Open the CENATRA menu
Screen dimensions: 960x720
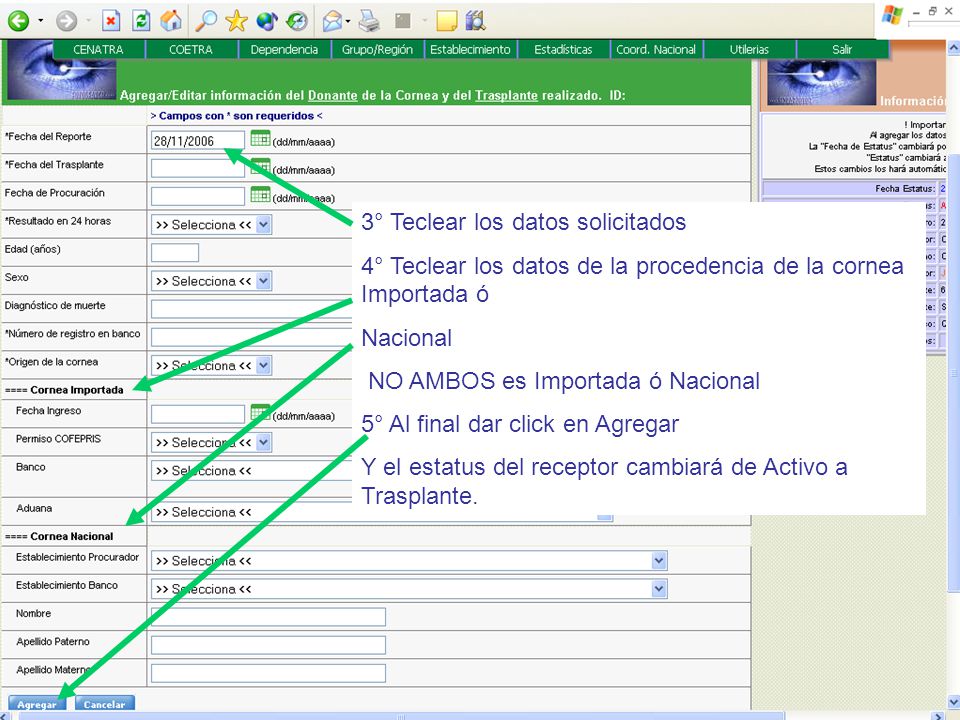pos(99,50)
